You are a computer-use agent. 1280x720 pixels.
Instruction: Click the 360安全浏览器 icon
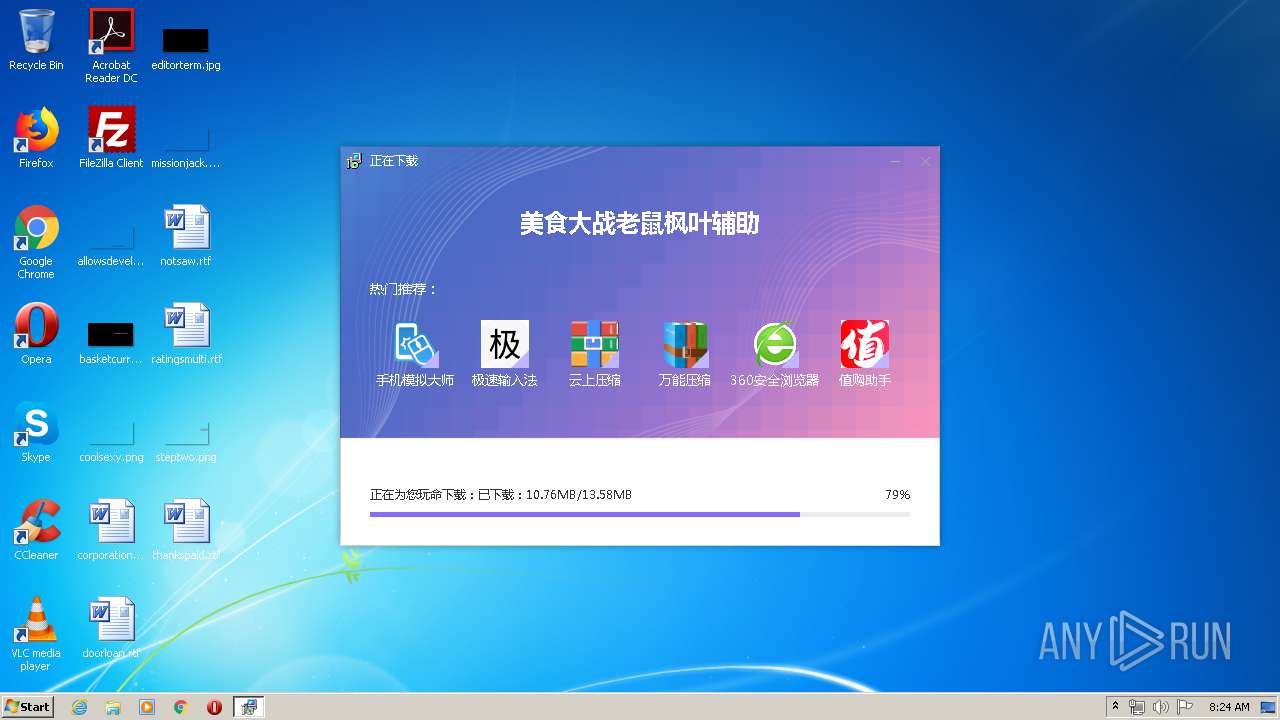point(775,345)
